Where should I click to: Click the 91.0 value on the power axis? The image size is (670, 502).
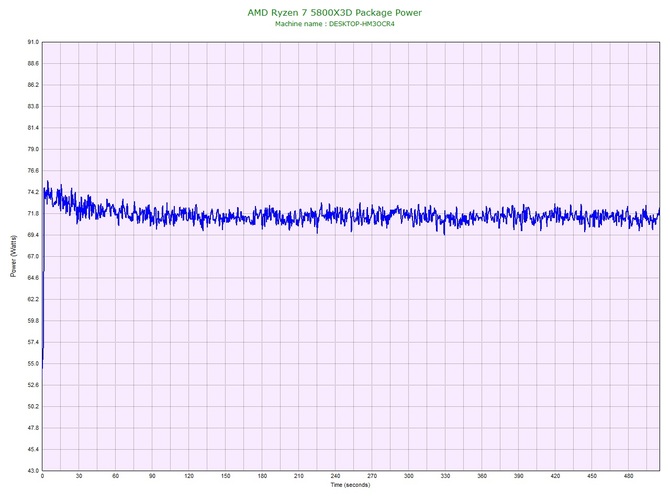[33, 42]
